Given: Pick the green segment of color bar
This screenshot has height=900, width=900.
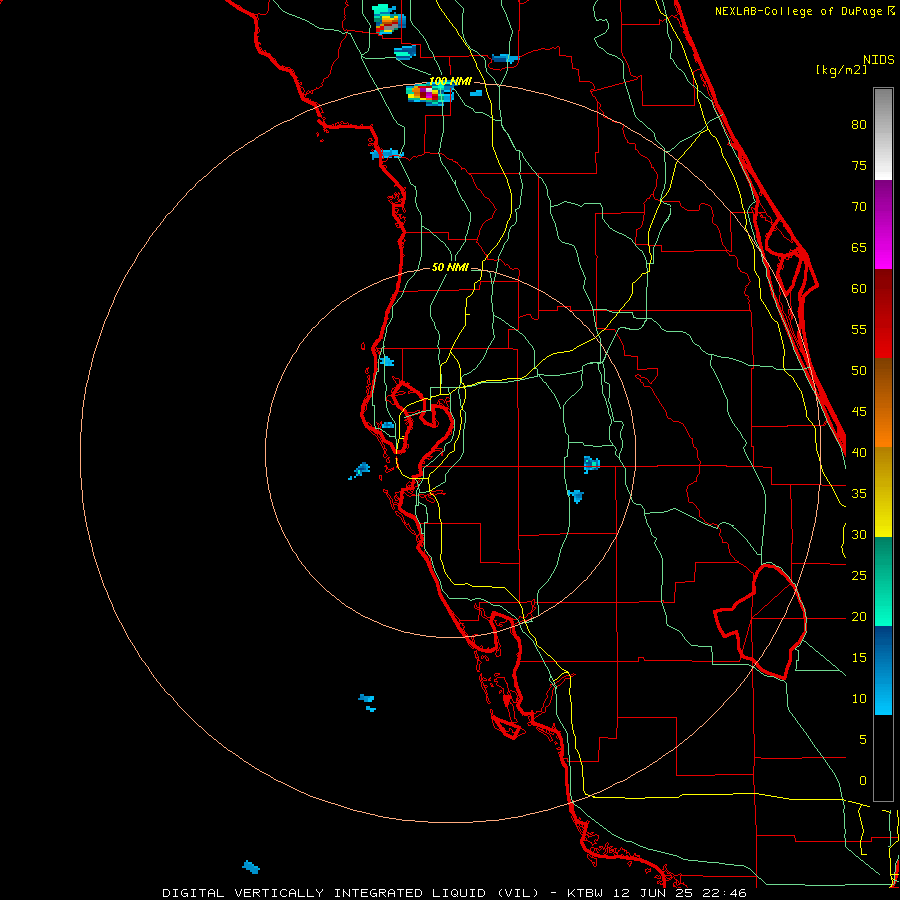Looking at the screenshot, I should click(883, 581).
